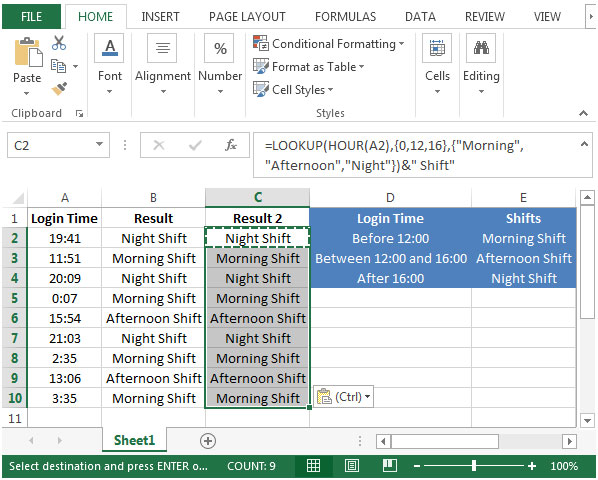The image size is (598, 480).
Task: Switch to the VIEW tab
Action: [547, 16]
